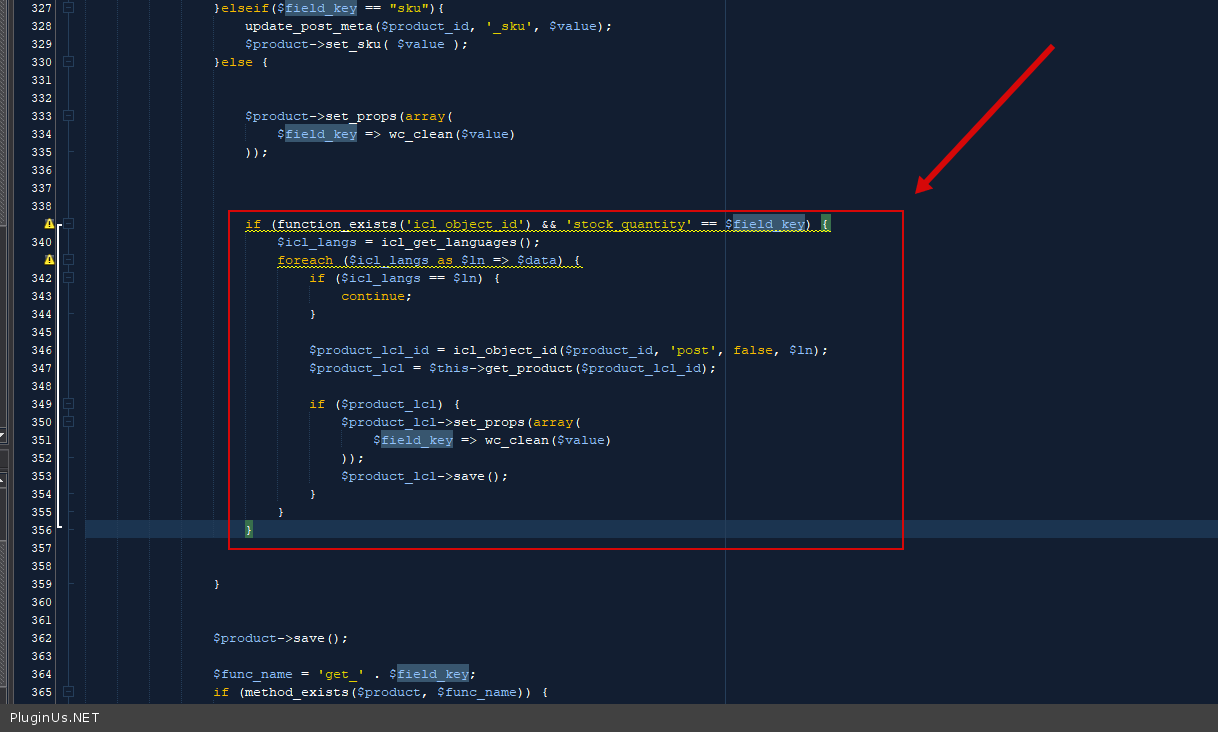Click line number 364 in the gutter
Screen dimensions: 1218x732
coord(41,674)
